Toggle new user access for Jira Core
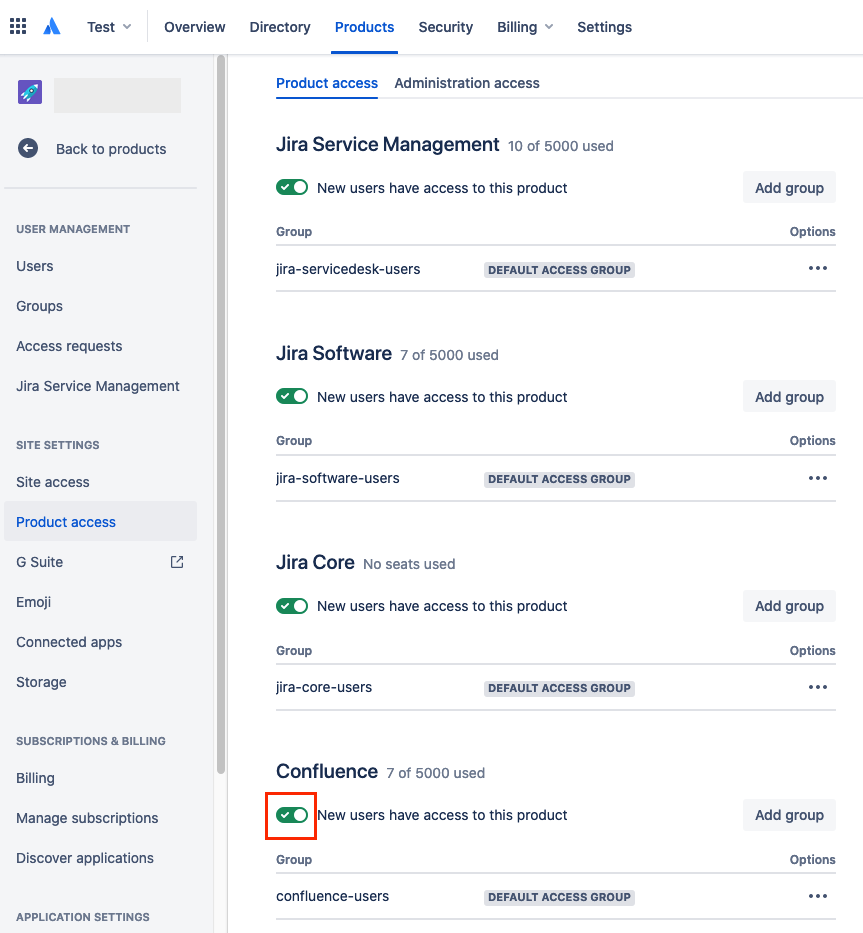 (292, 606)
